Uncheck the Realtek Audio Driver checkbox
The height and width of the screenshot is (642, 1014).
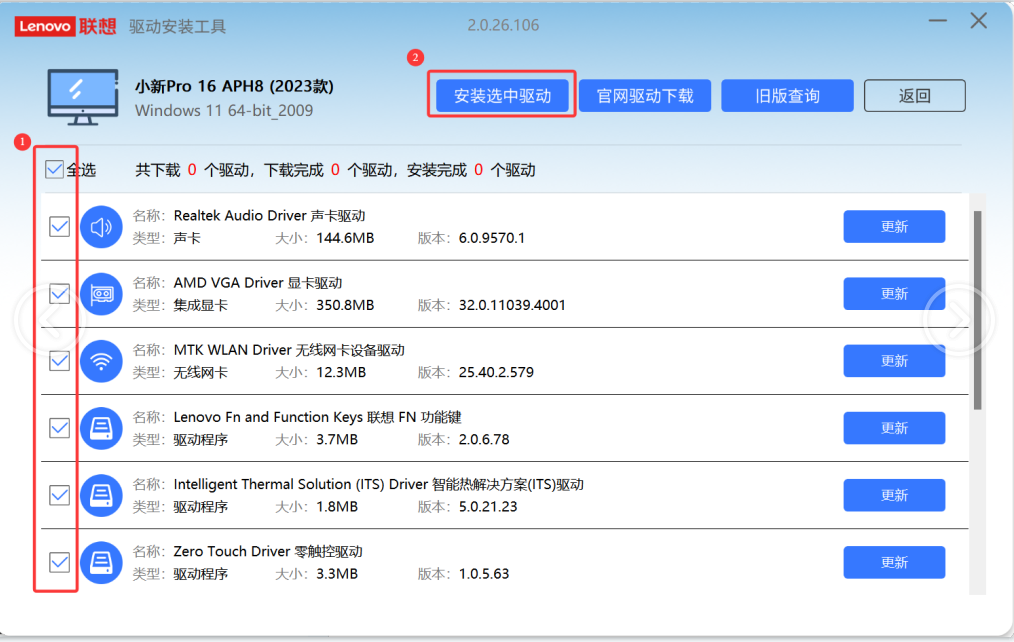[x=59, y=227]
